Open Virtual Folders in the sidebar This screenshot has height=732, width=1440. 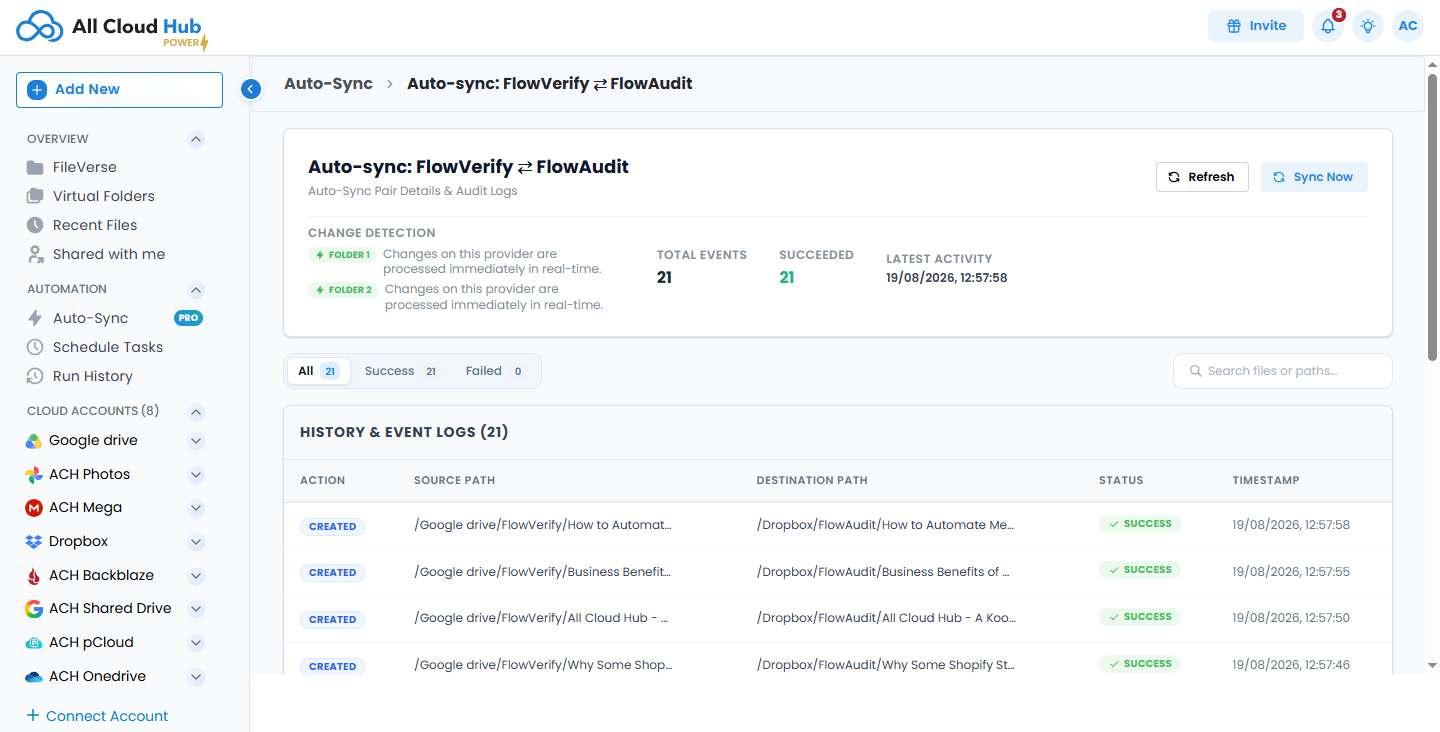tap(104, 196)
